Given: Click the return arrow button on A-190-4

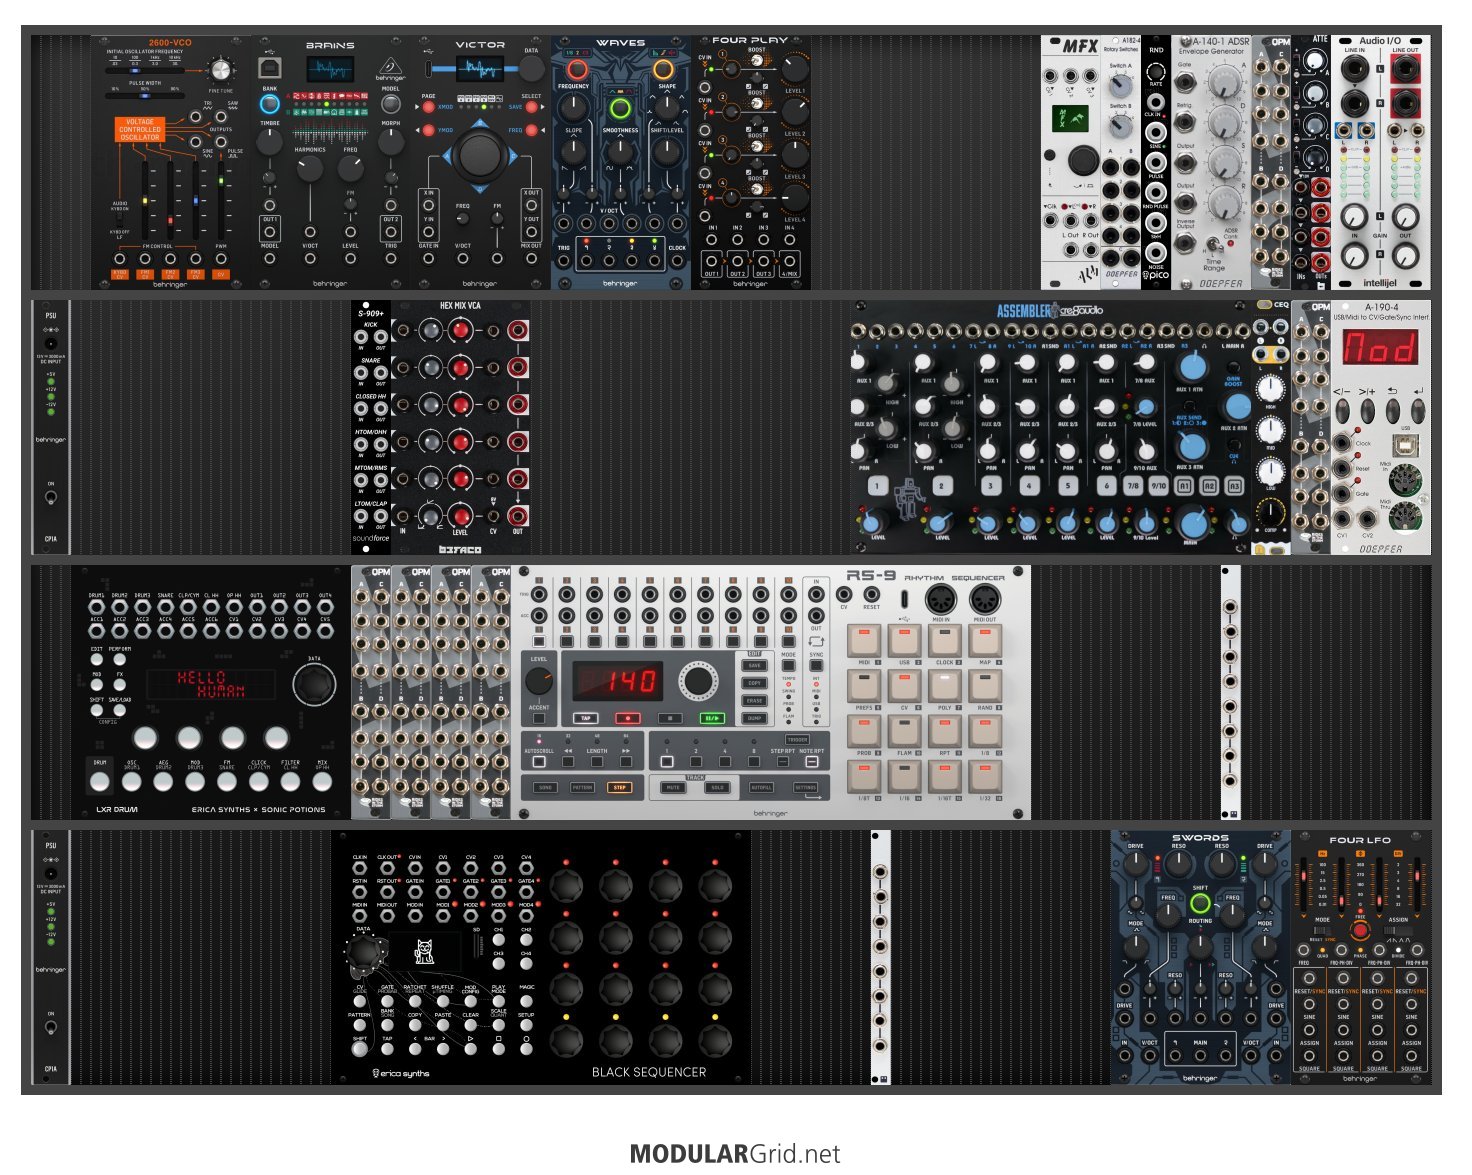Looking at the screenshot, I should [1391, 409].
